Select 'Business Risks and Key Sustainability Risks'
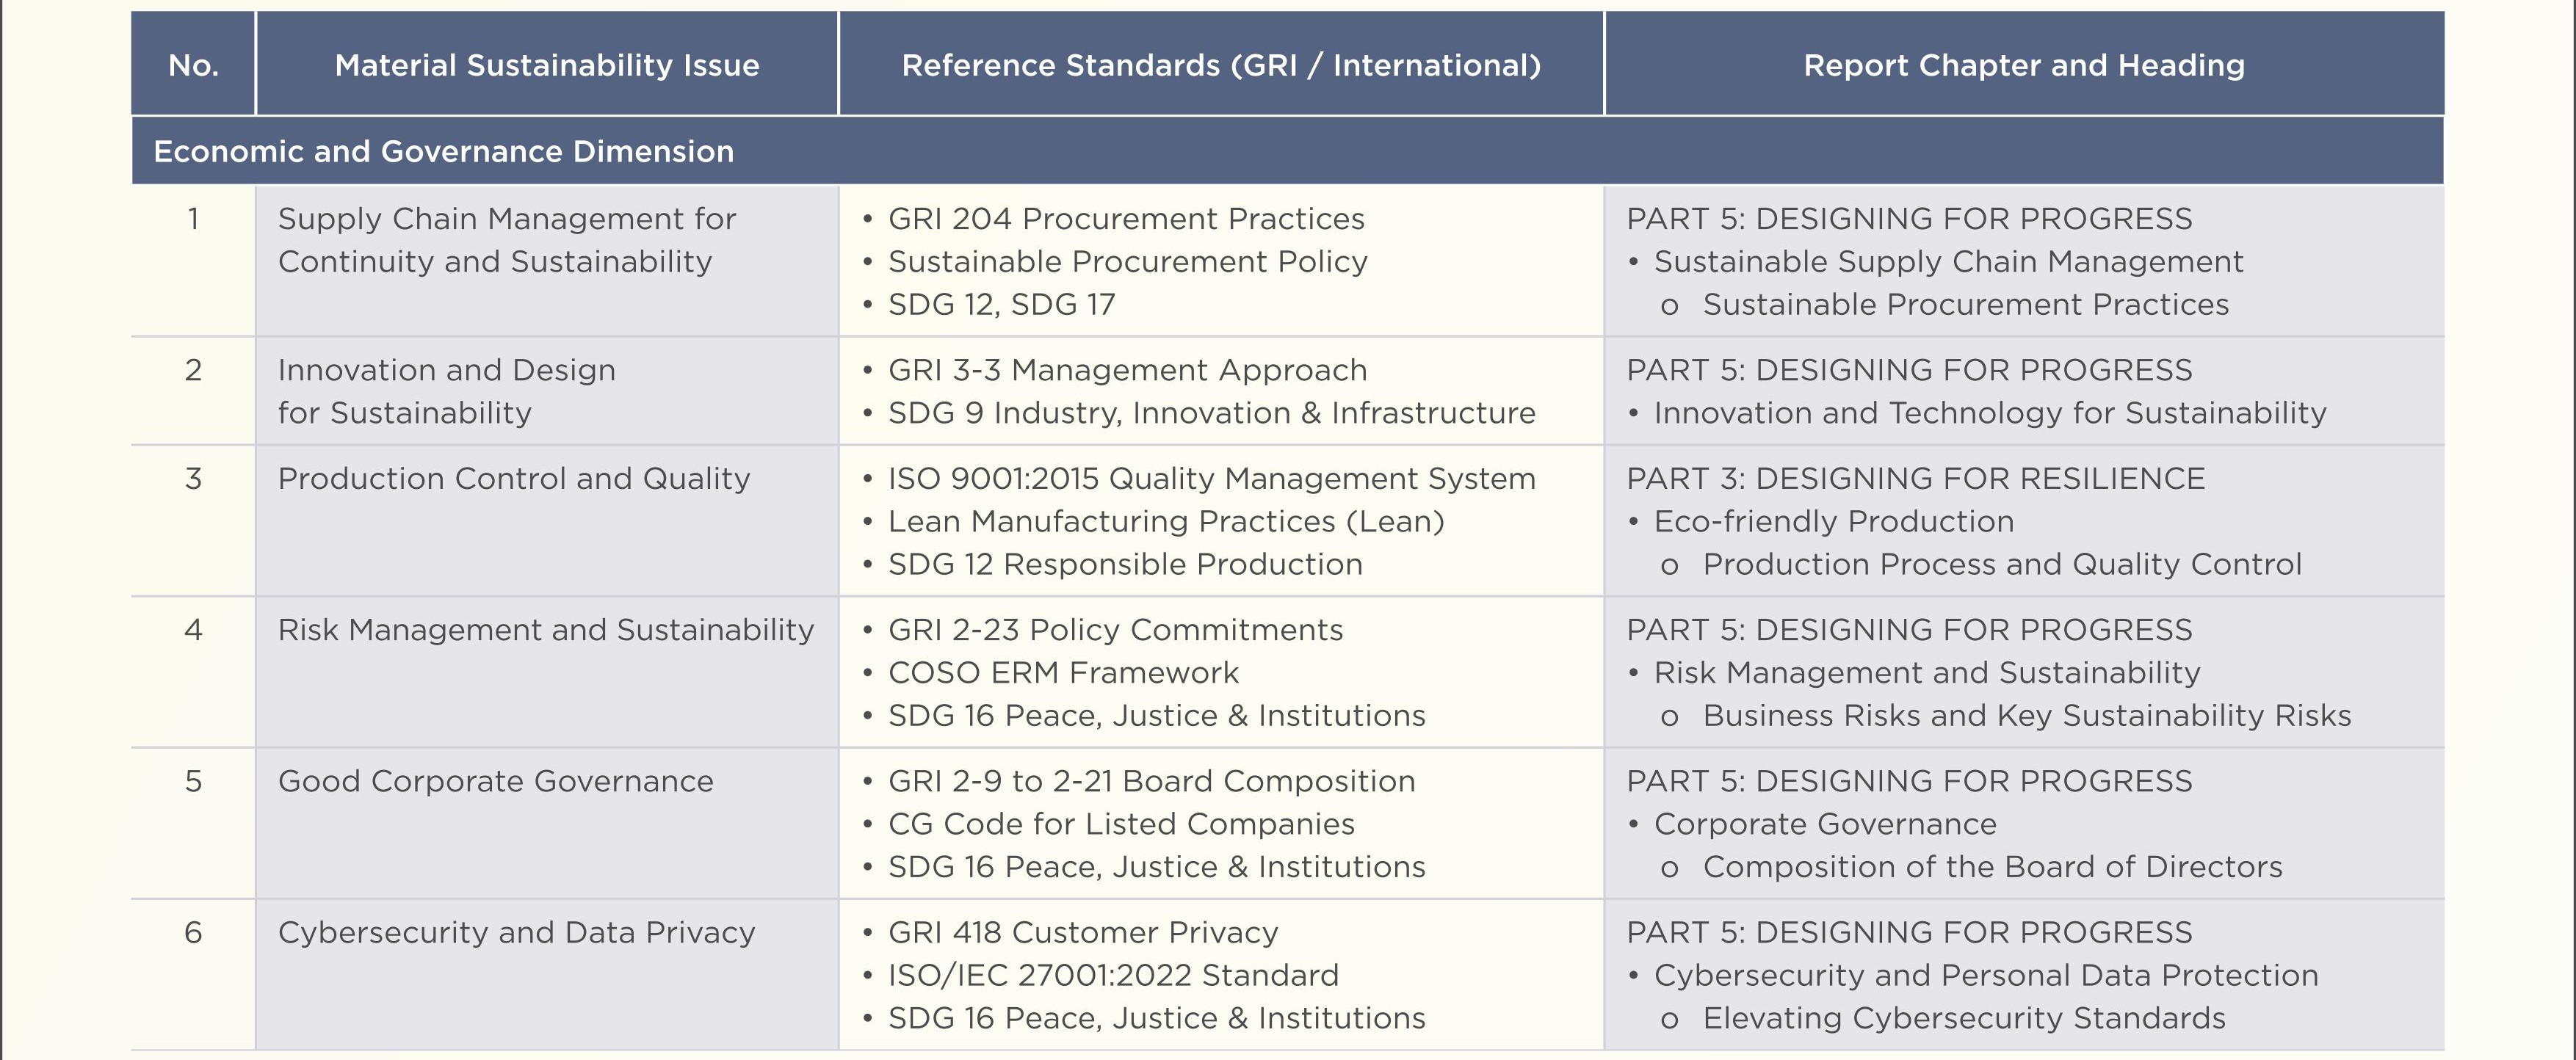Viewport: 2576px width, 1060px height. pyautogui.click(x=2027, y=716)
